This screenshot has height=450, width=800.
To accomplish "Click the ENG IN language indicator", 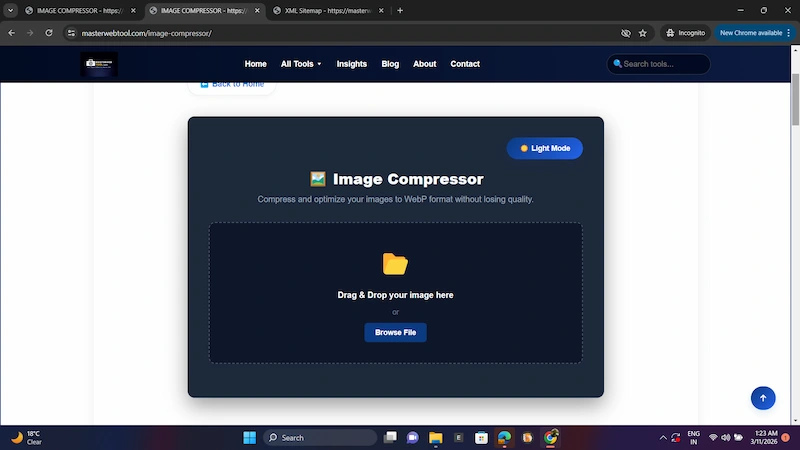I will pyautogui.click(x=693, y=437).
